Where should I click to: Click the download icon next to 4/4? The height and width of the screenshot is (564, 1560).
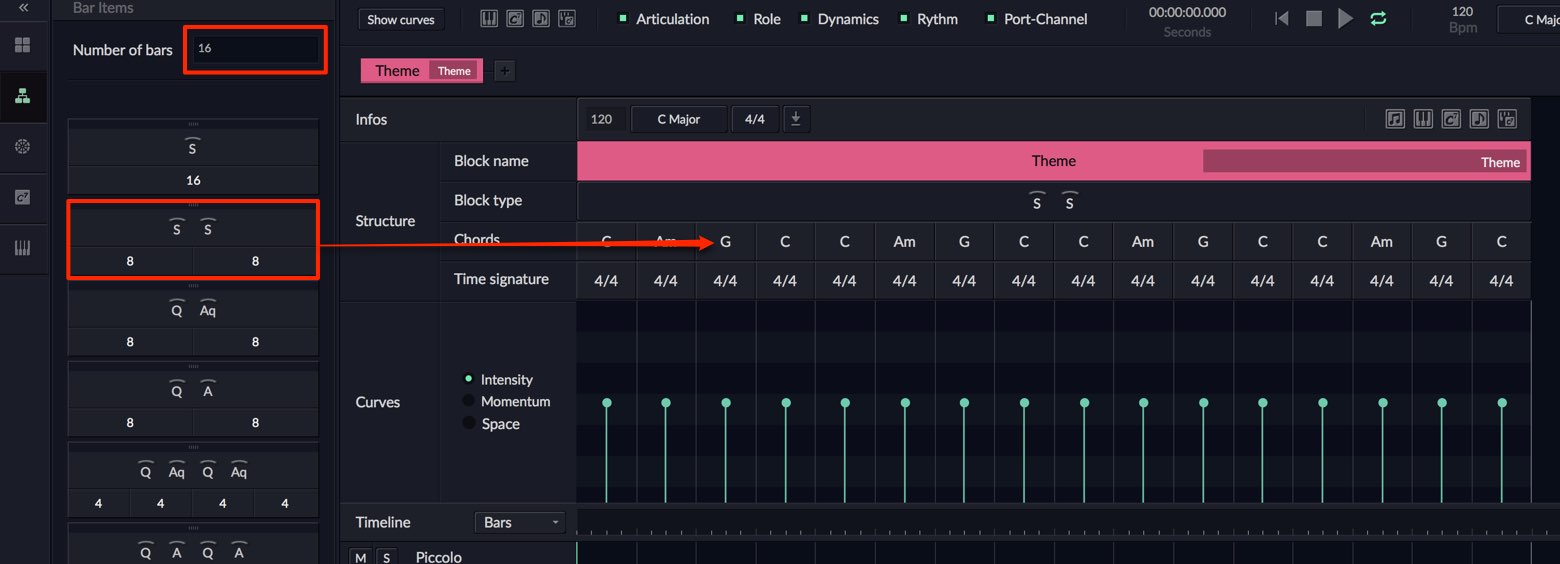click(x=796, y=119)
